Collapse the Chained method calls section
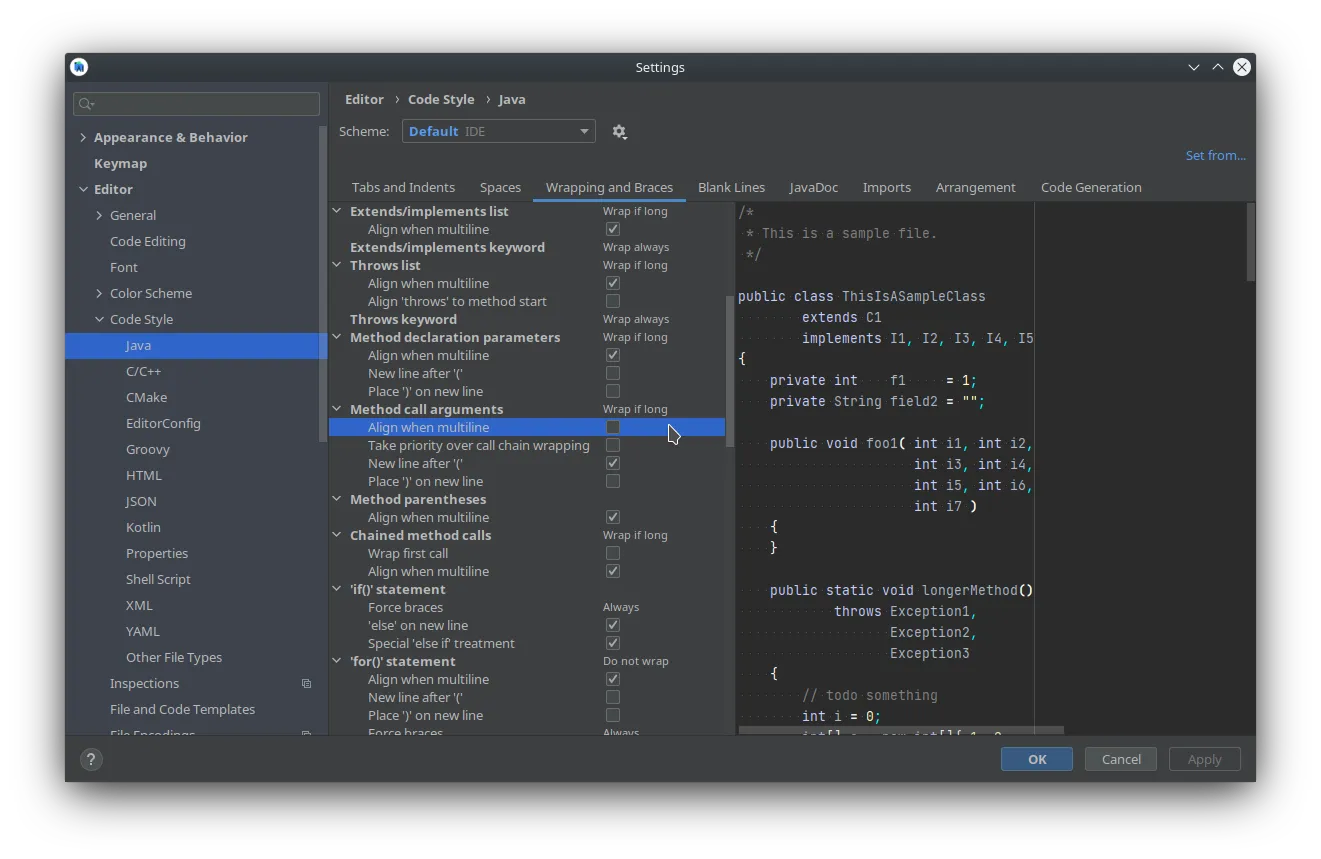1321x859 pixels. (x=337, y=535)
